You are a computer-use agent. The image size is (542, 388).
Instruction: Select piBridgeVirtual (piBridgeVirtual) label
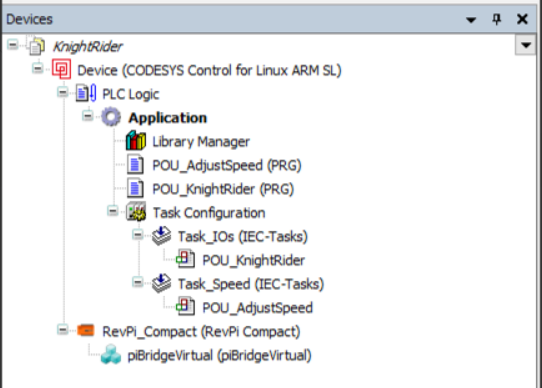tap(219, 355)
